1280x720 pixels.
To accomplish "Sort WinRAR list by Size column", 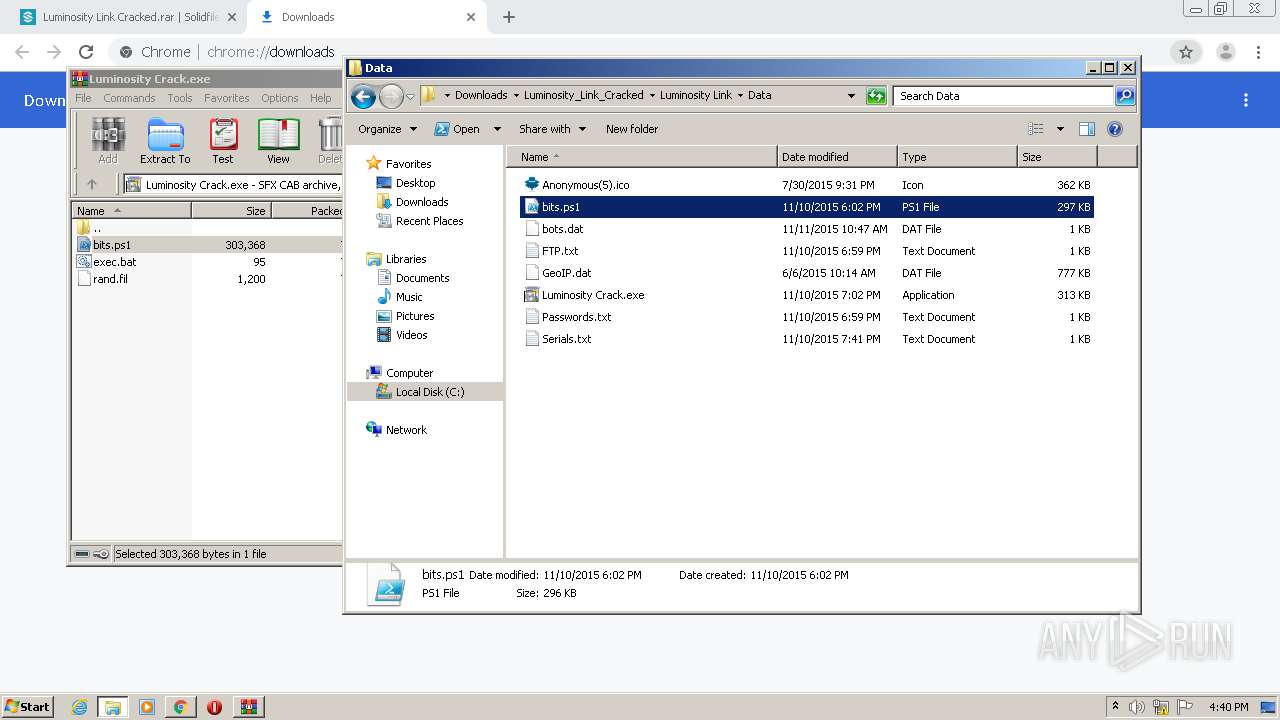I will click(231, 210).
